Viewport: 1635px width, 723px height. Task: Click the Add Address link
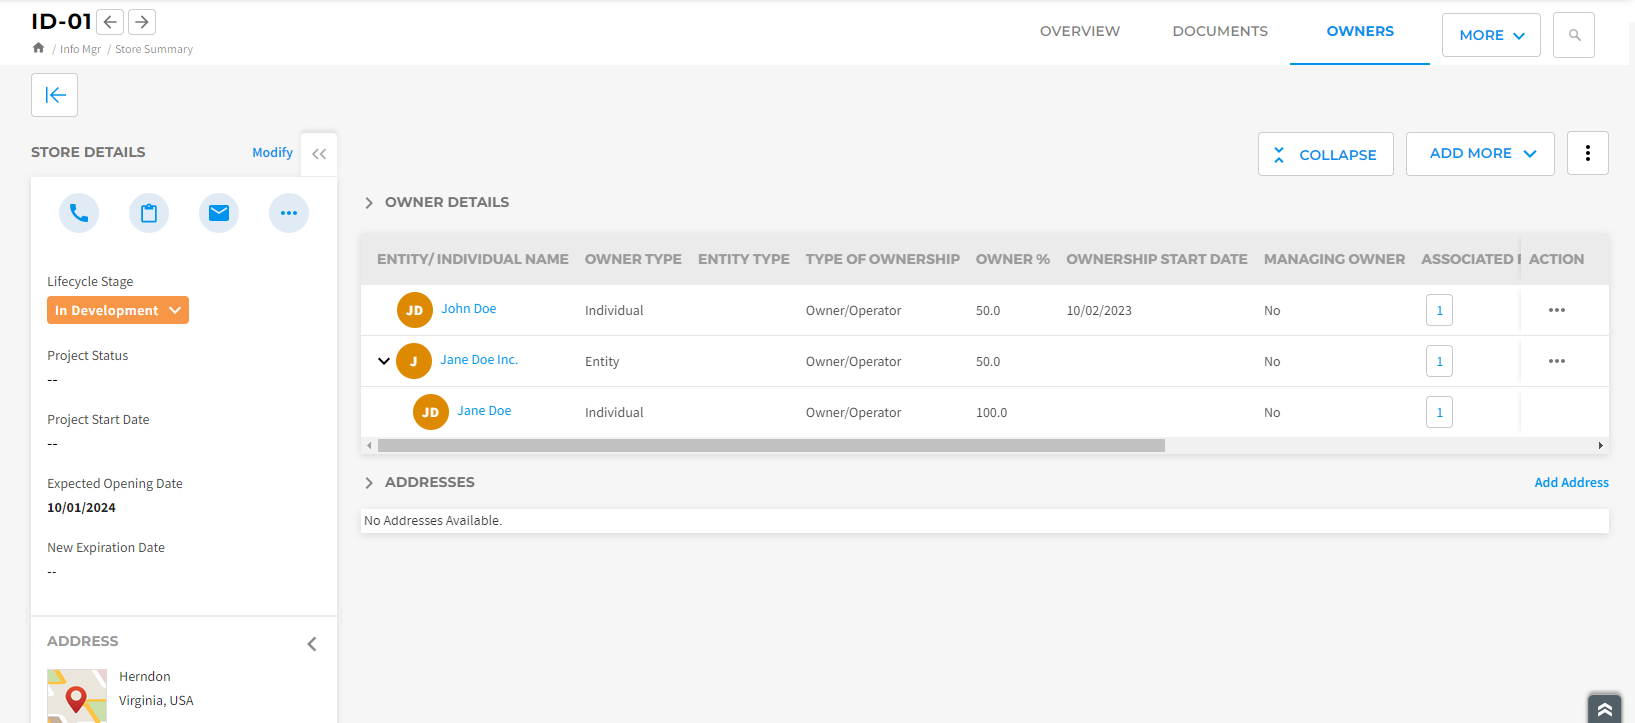coord(1571,482)
